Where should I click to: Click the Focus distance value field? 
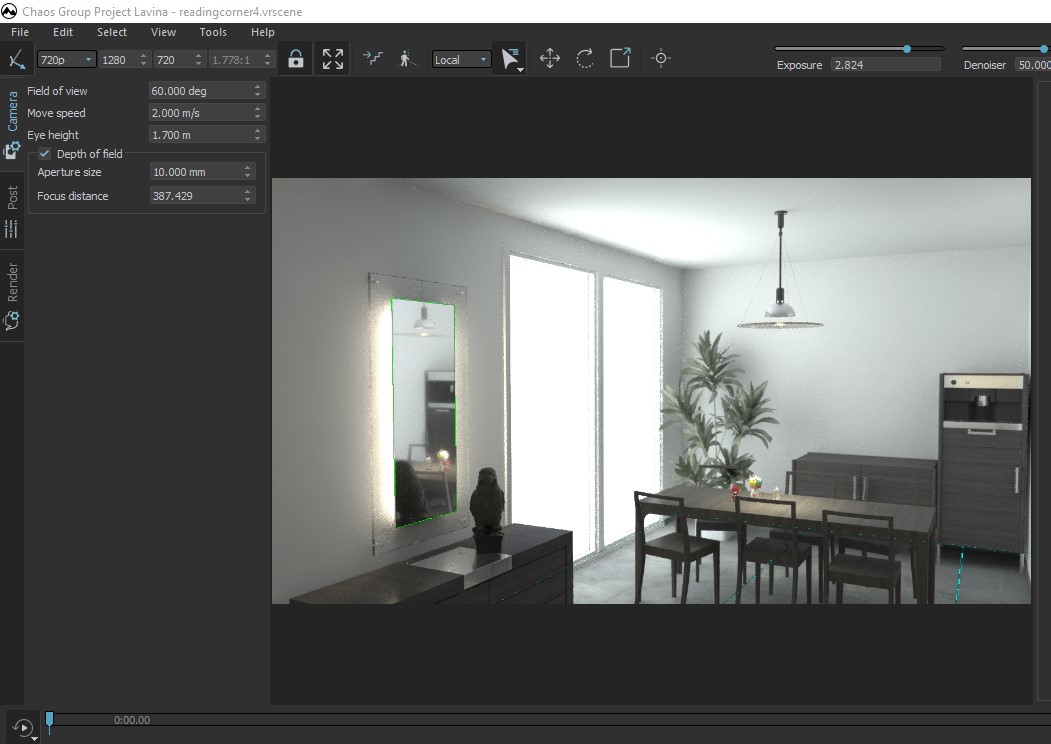[195, 196]
